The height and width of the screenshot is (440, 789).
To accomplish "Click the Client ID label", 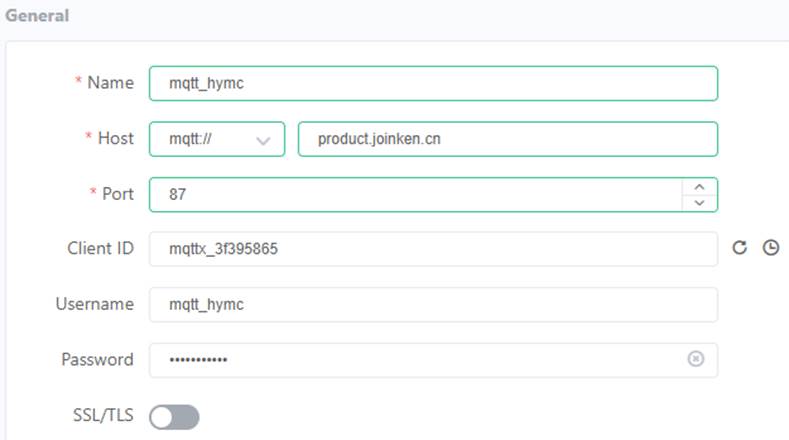I will [101, 248].
